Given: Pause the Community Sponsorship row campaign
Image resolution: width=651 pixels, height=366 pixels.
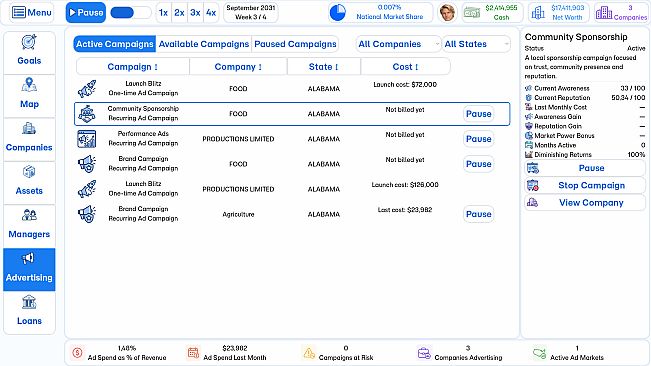Looking at the screenshot, I should click(x=478, y=114).
